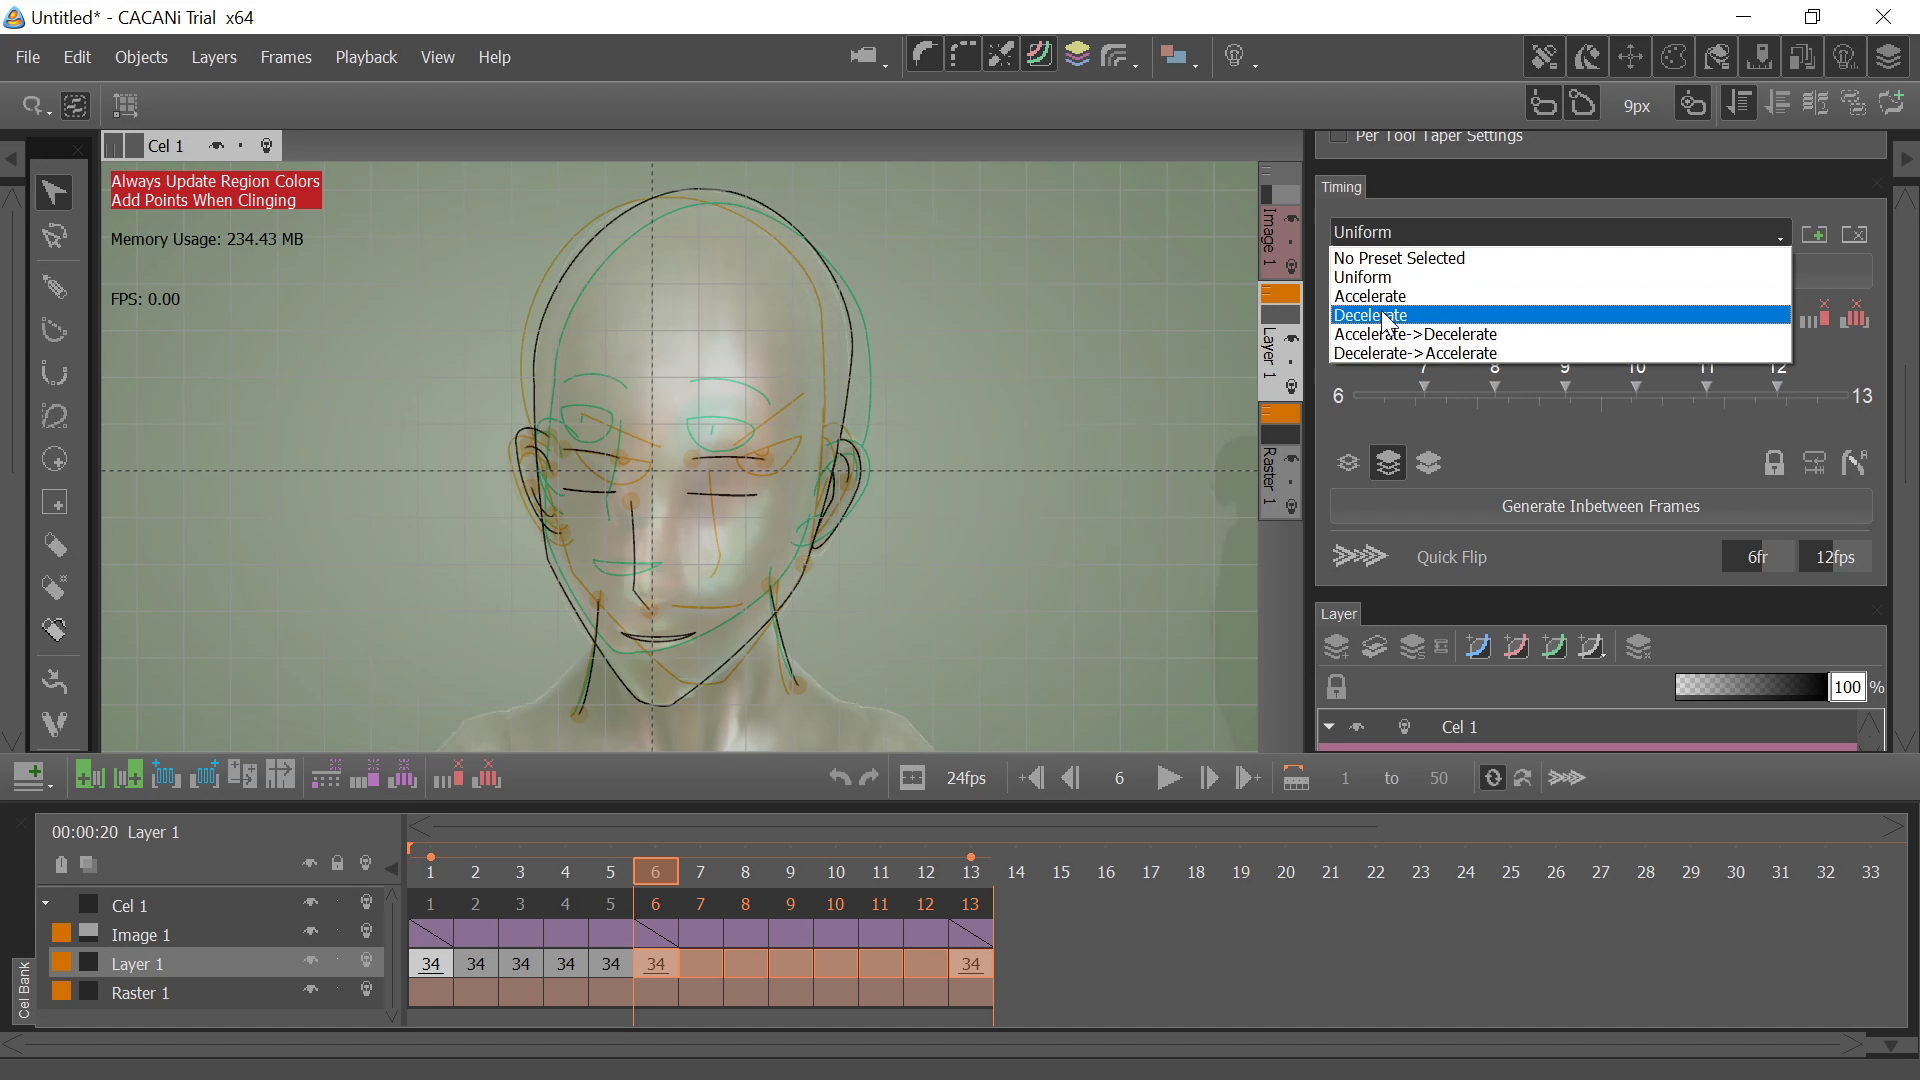
Task: Select Decelerate preset from dropdown list
Action: 1369,315
